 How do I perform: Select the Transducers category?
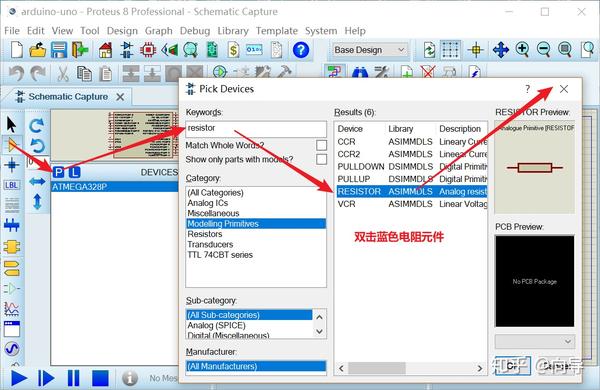tap(256, 244)
